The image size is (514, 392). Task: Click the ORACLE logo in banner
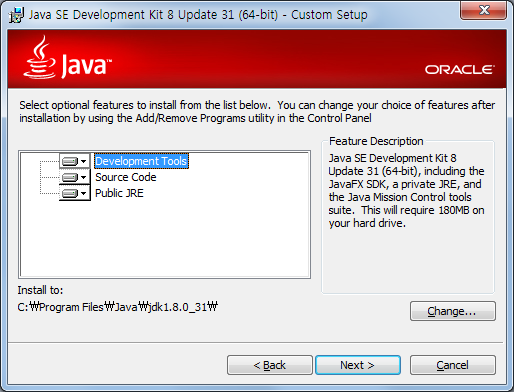pyautogui.click(x=460, y=70)
